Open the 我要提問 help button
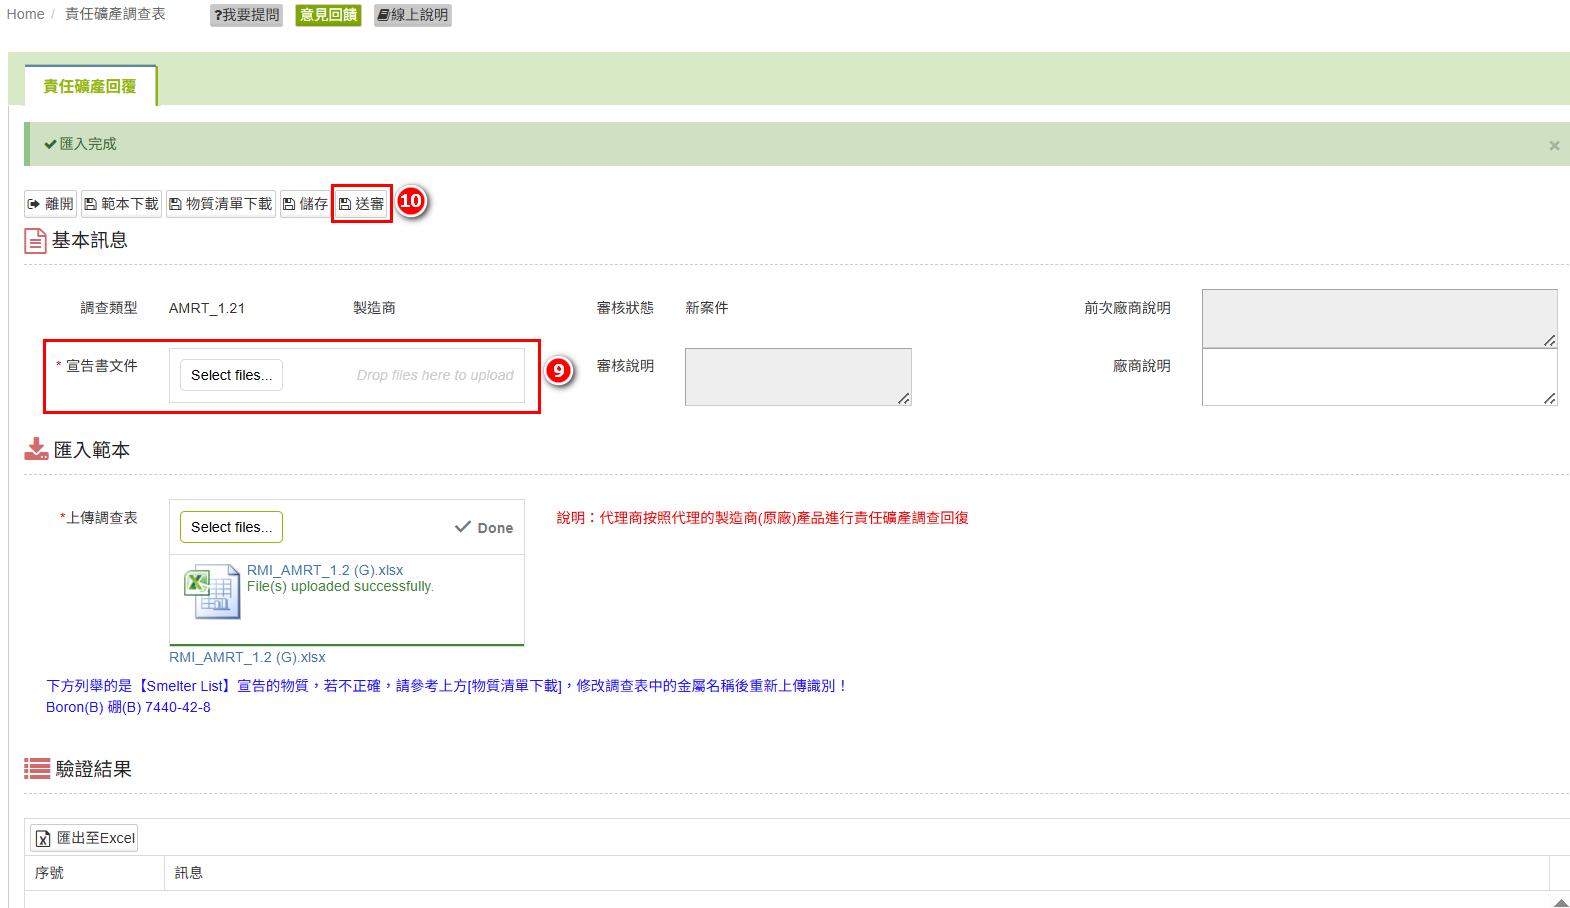This screenshot has height=908, width=1570. [x=246, y=15]
